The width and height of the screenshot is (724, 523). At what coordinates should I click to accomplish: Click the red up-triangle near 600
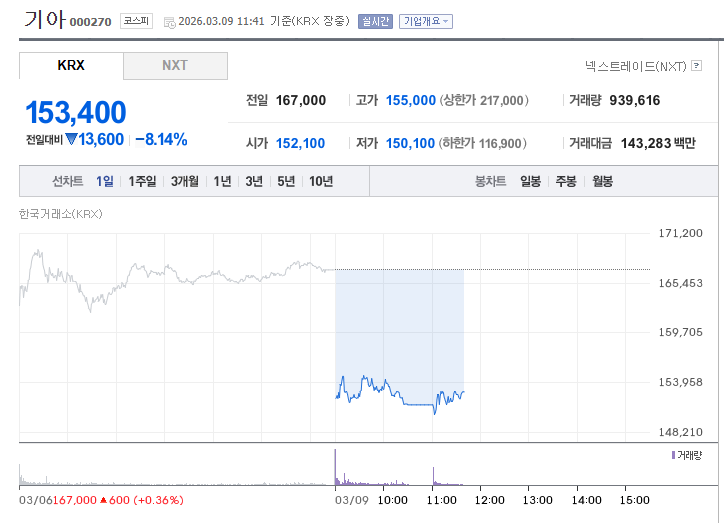tap(104, 500)
